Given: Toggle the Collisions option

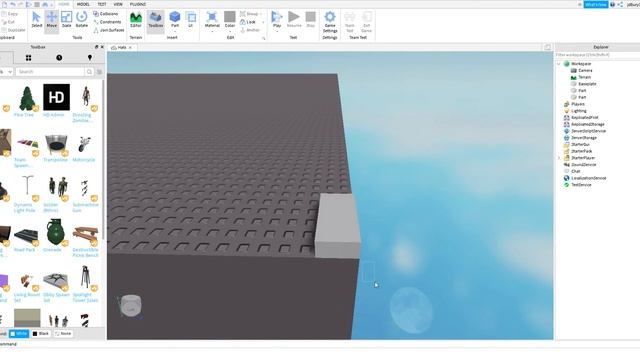Looking at the screenshot, I should coord(106,14).
